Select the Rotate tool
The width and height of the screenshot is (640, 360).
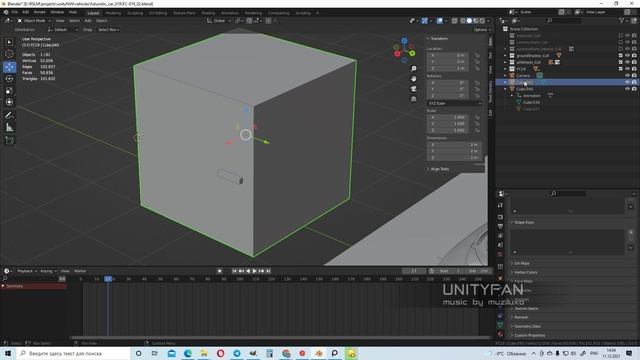pyautogui.click(x=9, y=78)
